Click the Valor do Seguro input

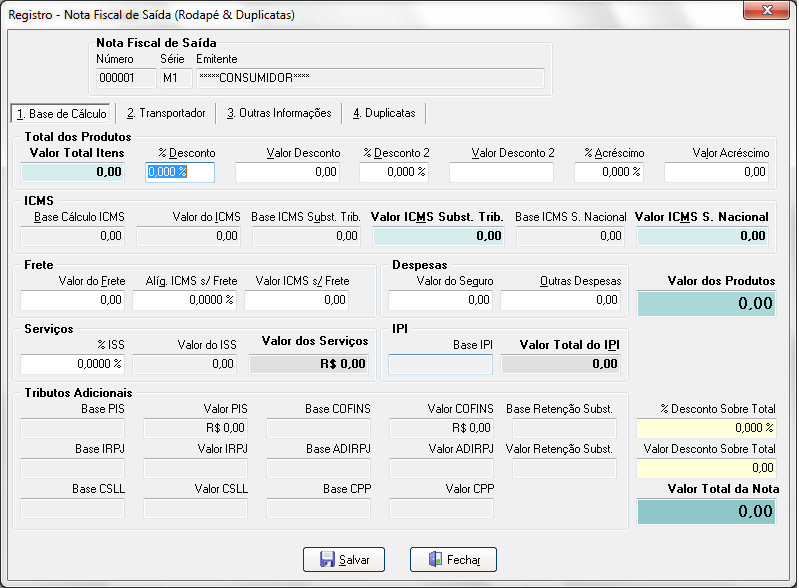tap(440, 300)
